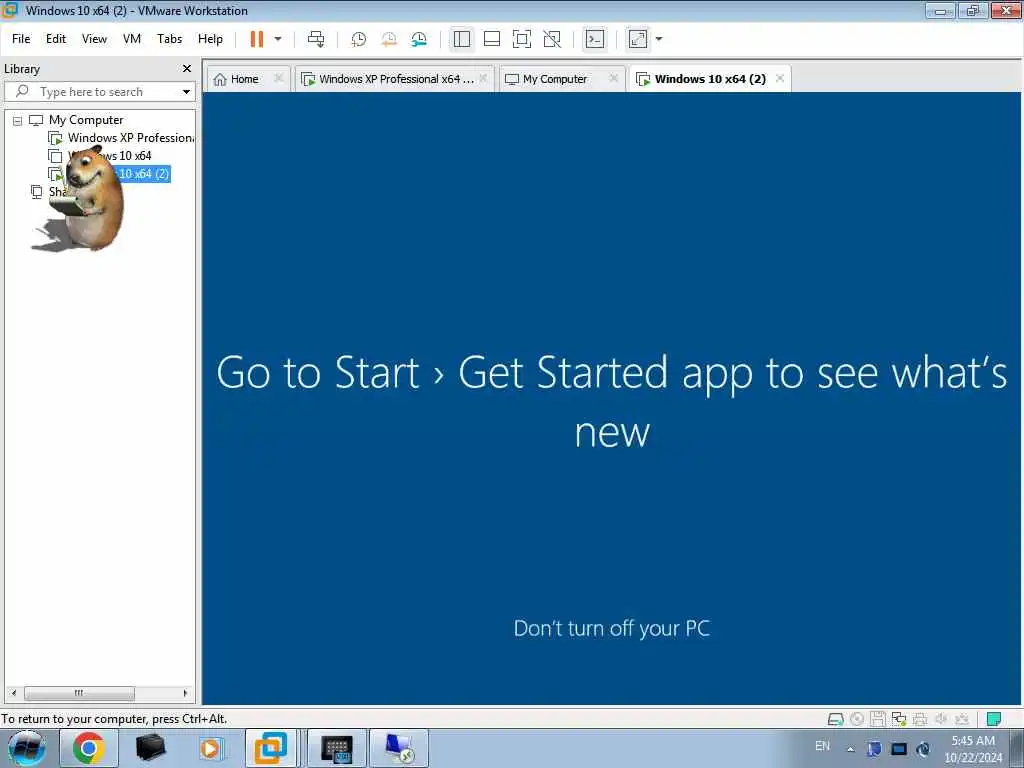Select Windows XP Professional in library tree
Viewport: 1024px width, 768px height.
[131, 138]
